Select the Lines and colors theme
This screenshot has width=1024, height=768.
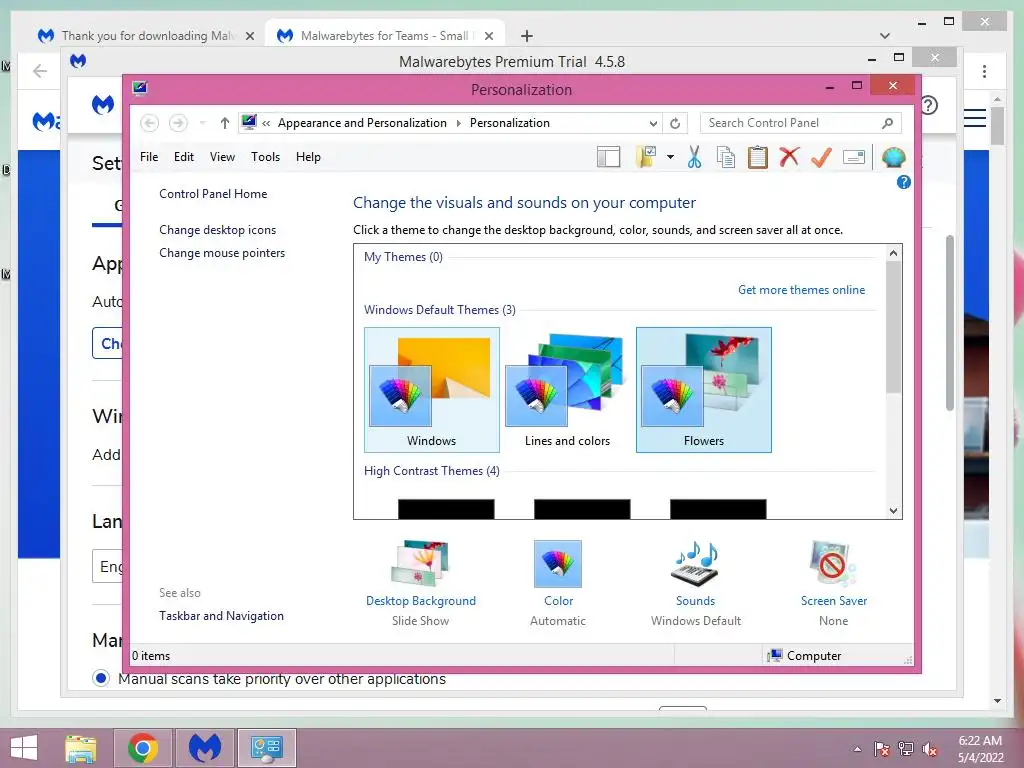tap(568, 389)
